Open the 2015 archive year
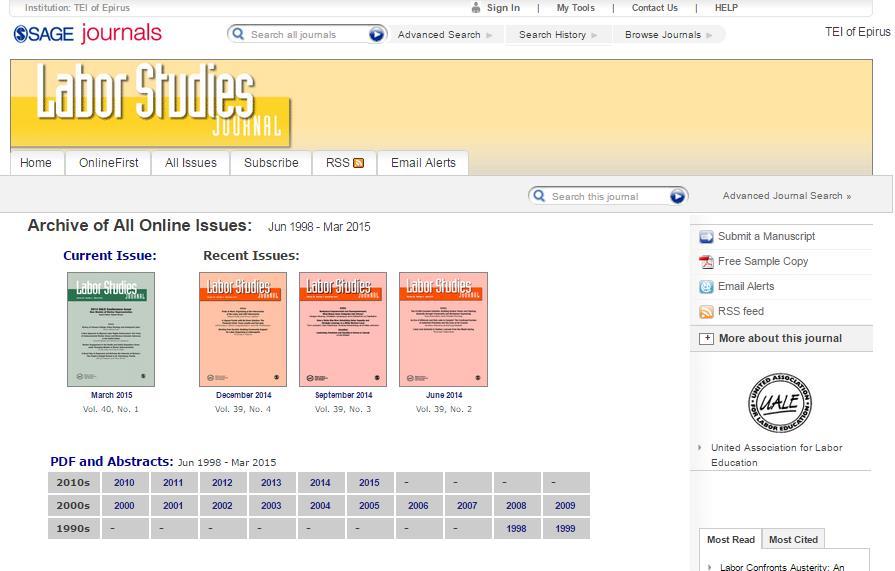Viewport: 895px width, 571px height. click(369, 482)
